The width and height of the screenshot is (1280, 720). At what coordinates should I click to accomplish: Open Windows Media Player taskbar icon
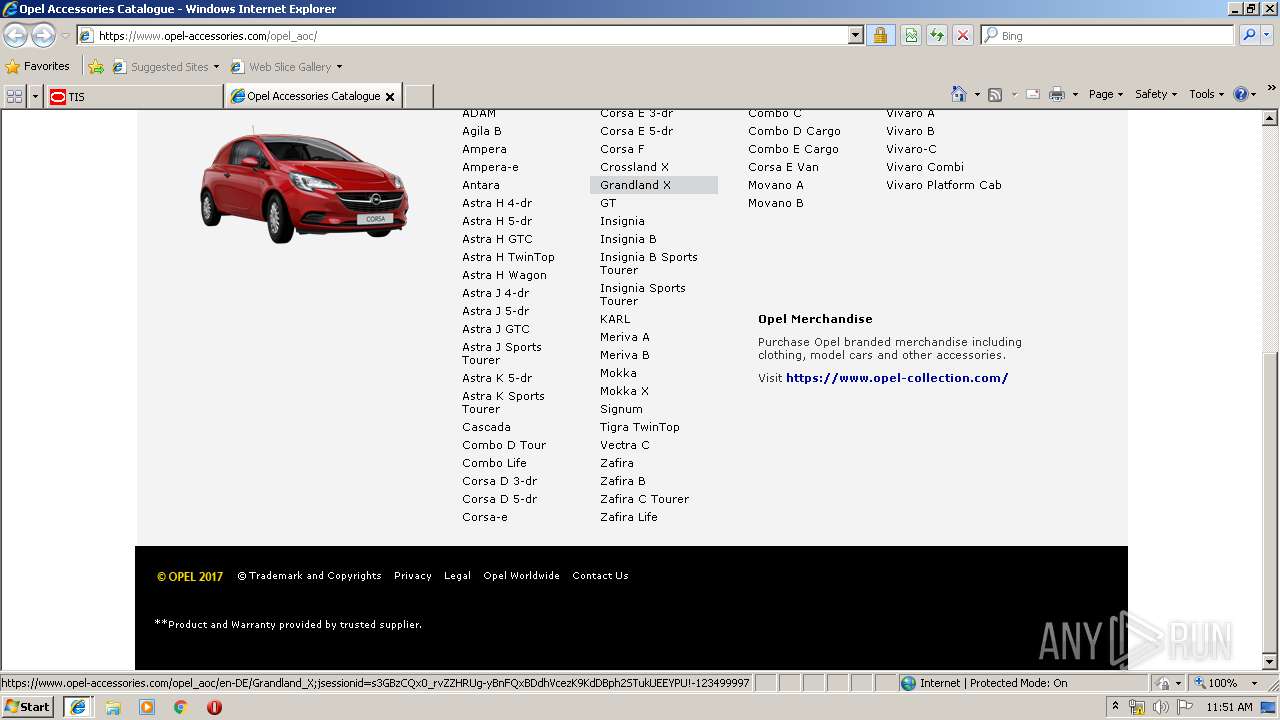[x=147, y=707]
